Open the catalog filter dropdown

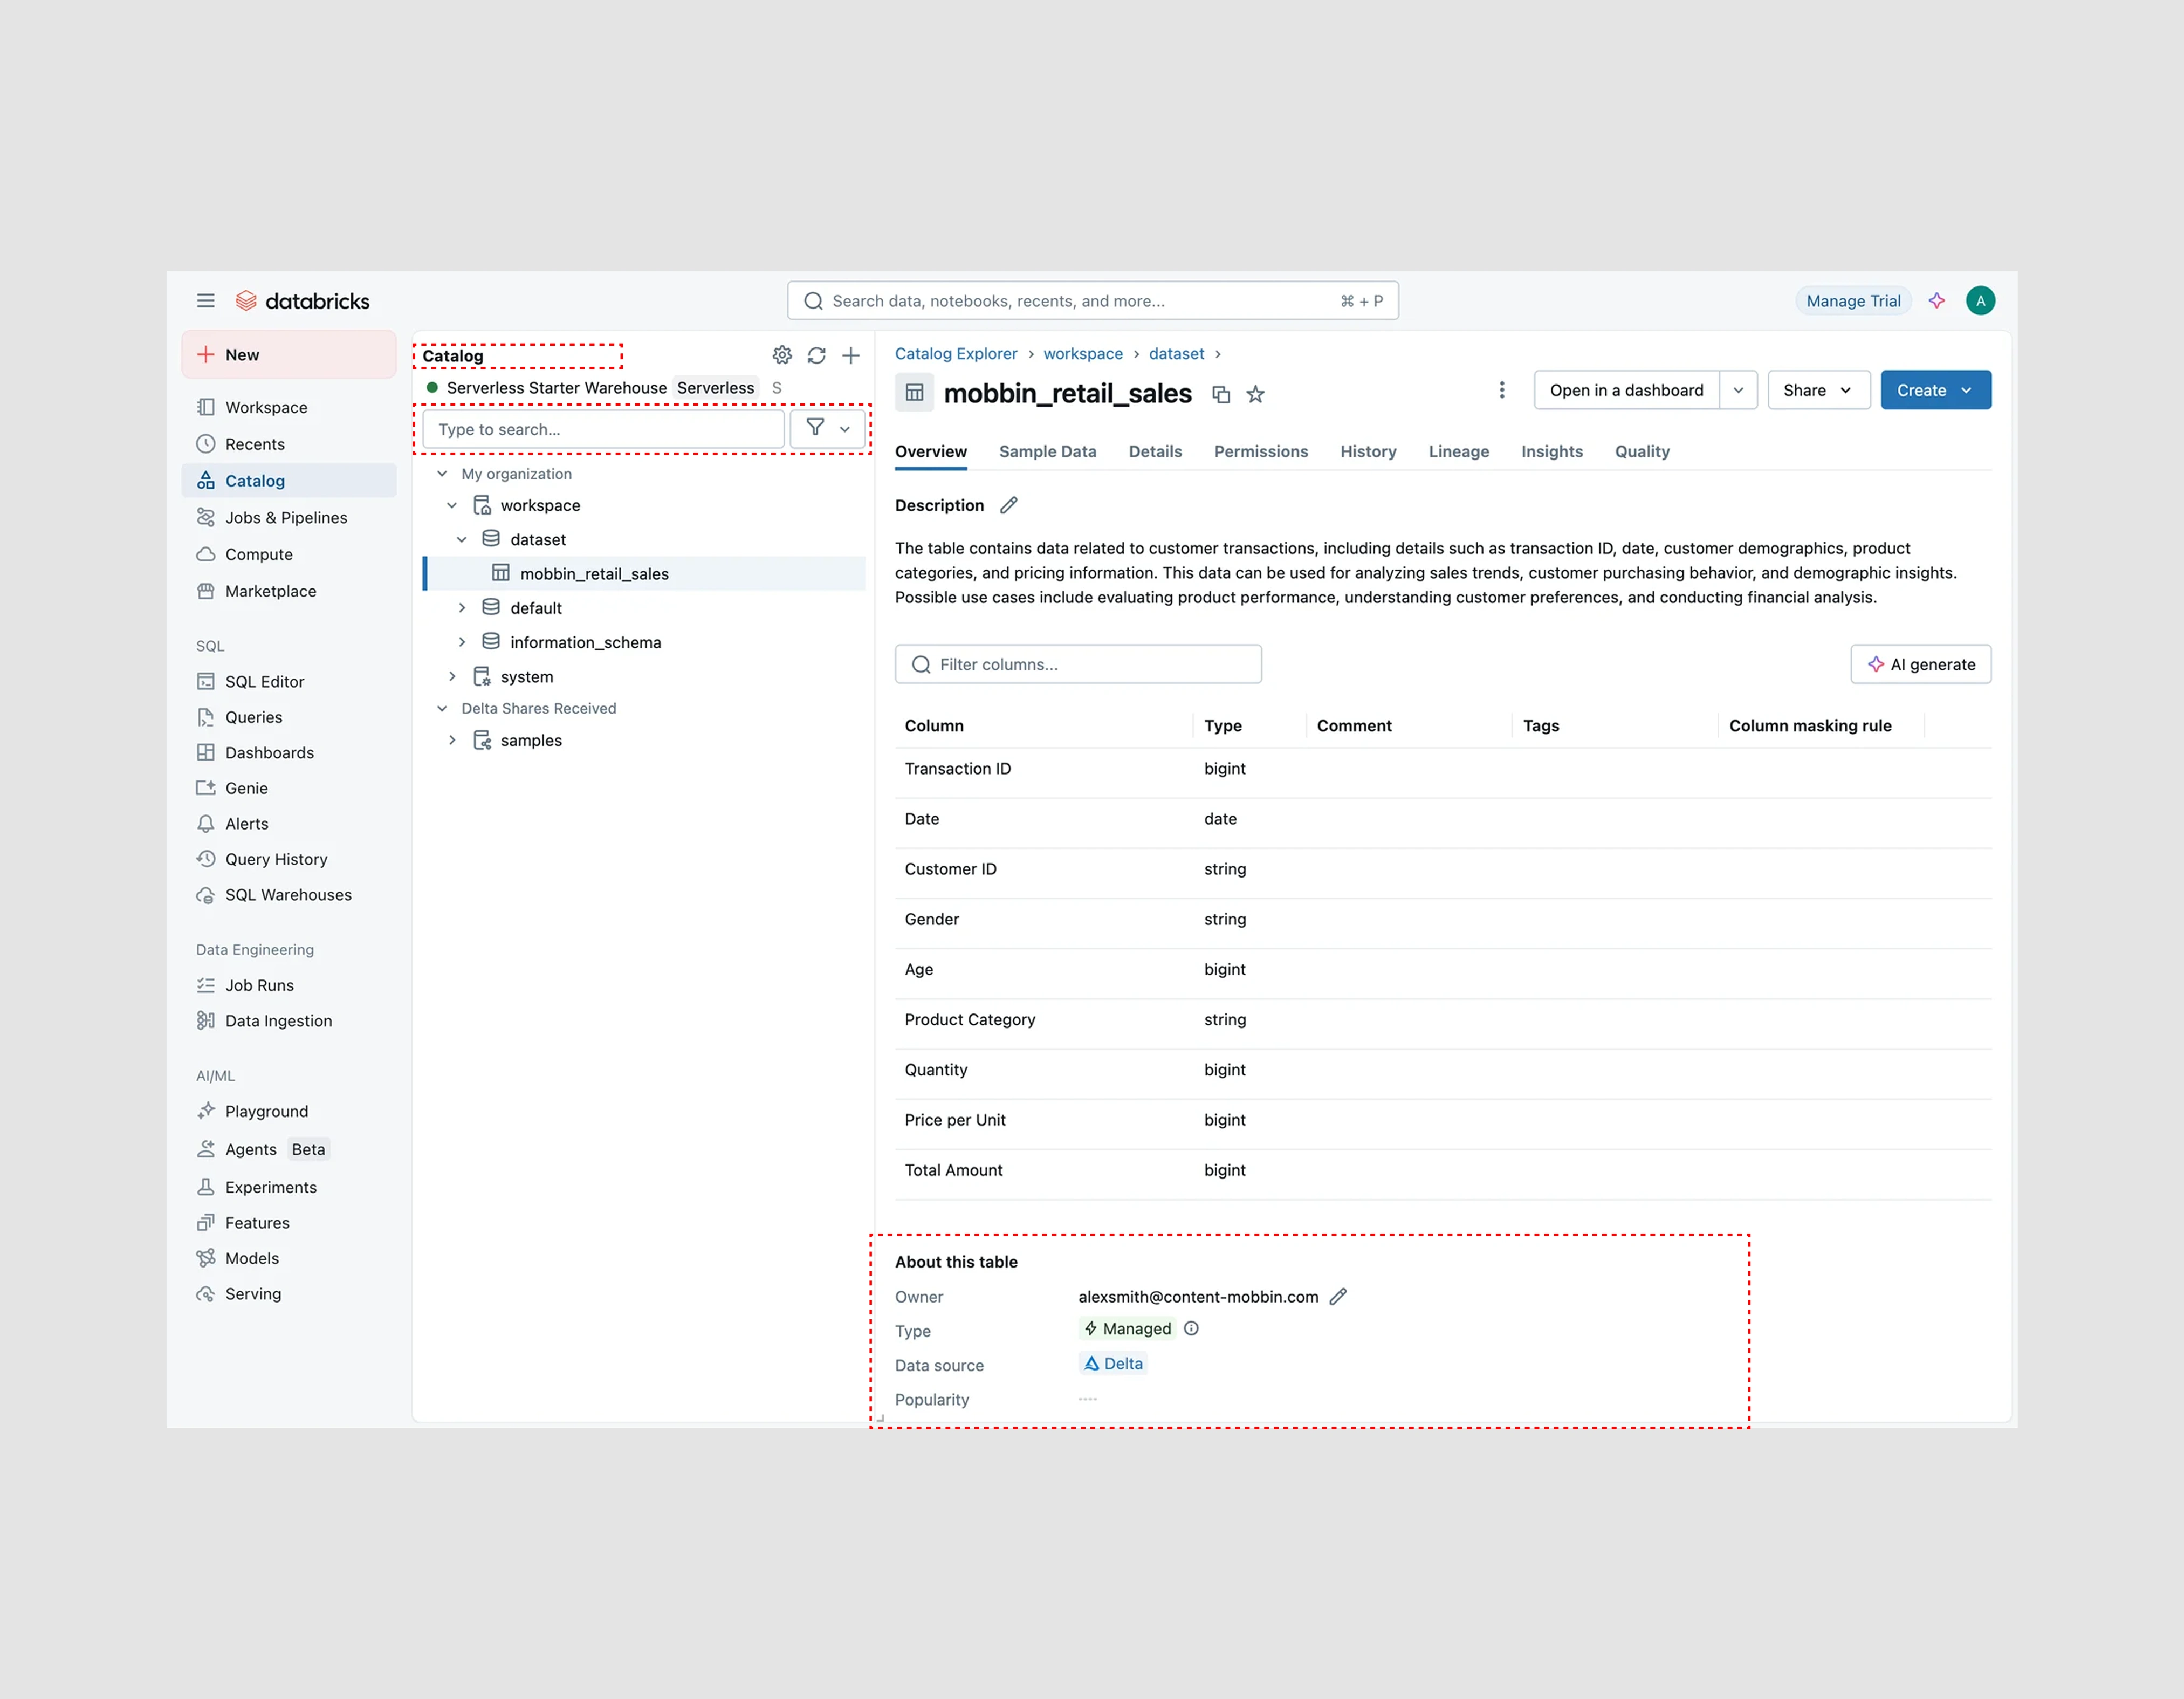pyautogui.click(x=827, y=429)
